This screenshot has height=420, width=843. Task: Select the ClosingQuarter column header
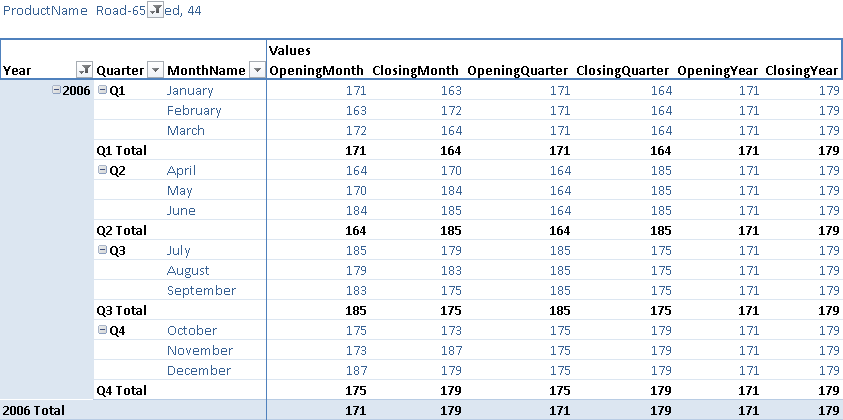[623, 70]
